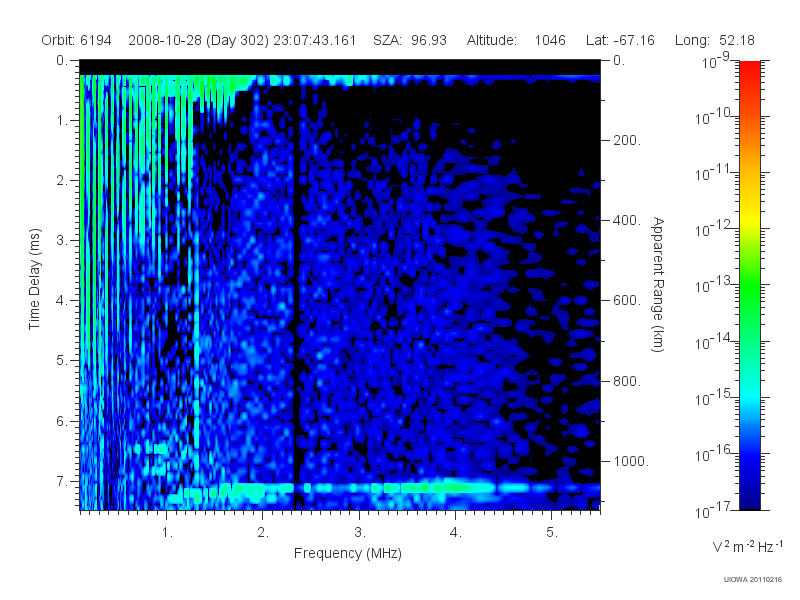Click the 'UIOWA 20110216' footer text
This screenshot has width=800, height=600.
tap(753, 580)
